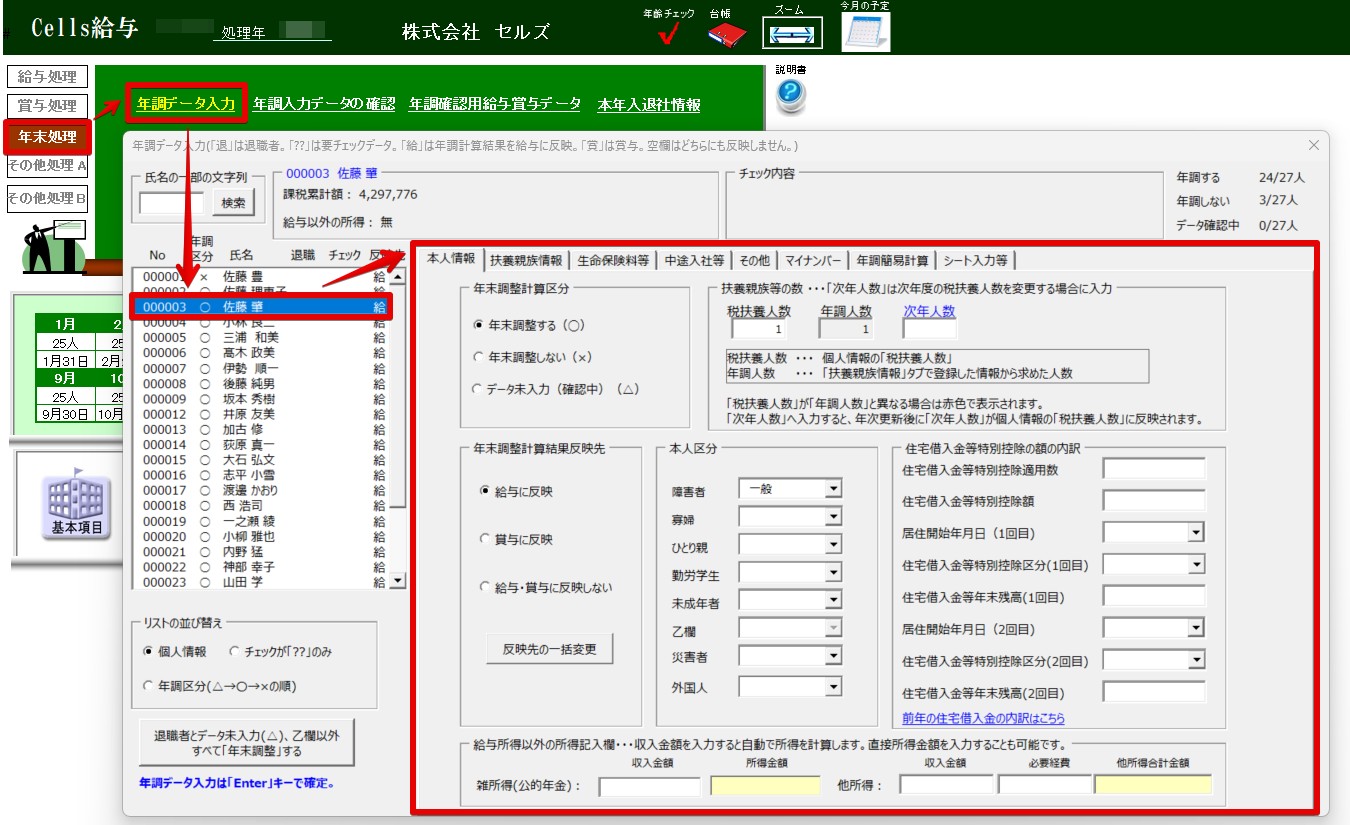This screenshot has width=1350, height=825.
Task: Open the 説明書 help question mark icon
Action: pos(790,95)
